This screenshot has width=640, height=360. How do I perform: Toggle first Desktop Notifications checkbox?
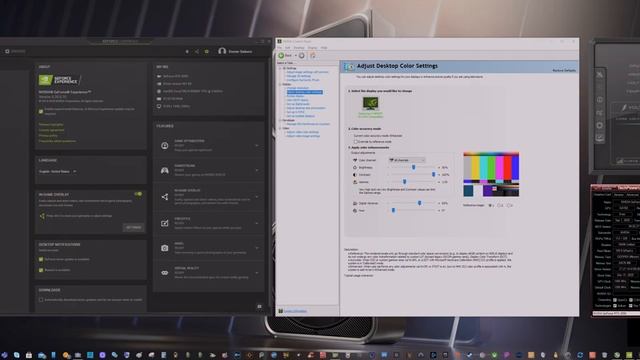click(x=41, y=259)
